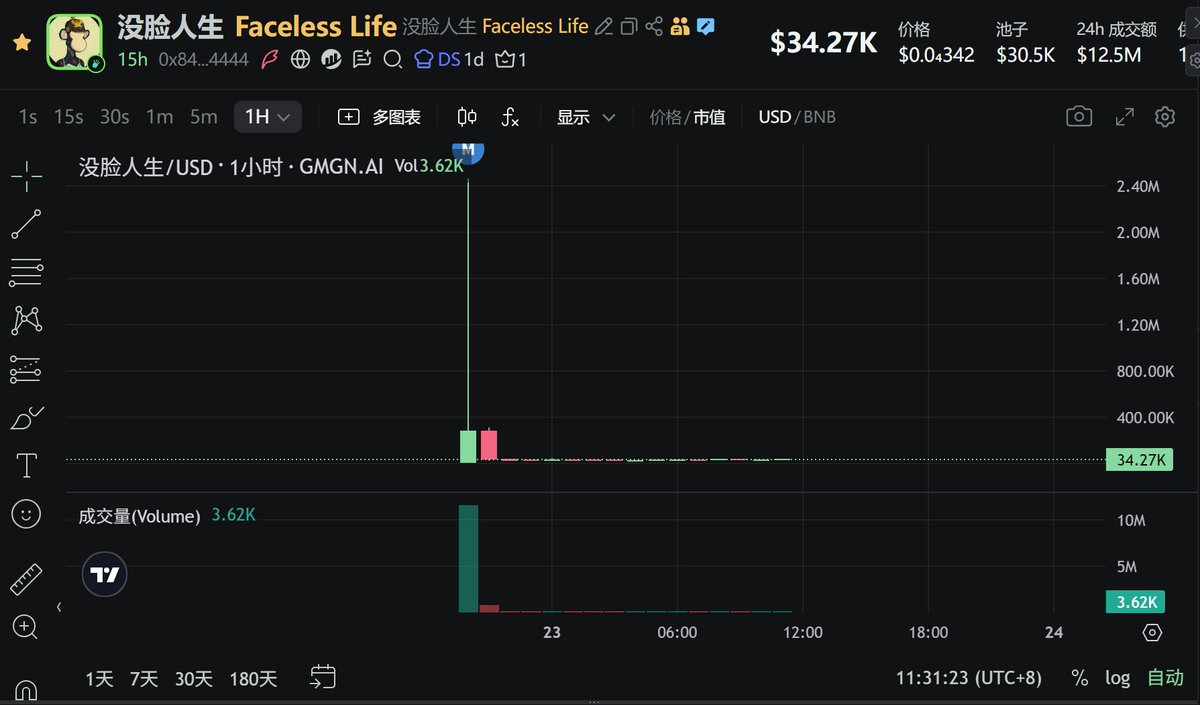Click the 自动 auto scale button

[x=1165, y=678]
